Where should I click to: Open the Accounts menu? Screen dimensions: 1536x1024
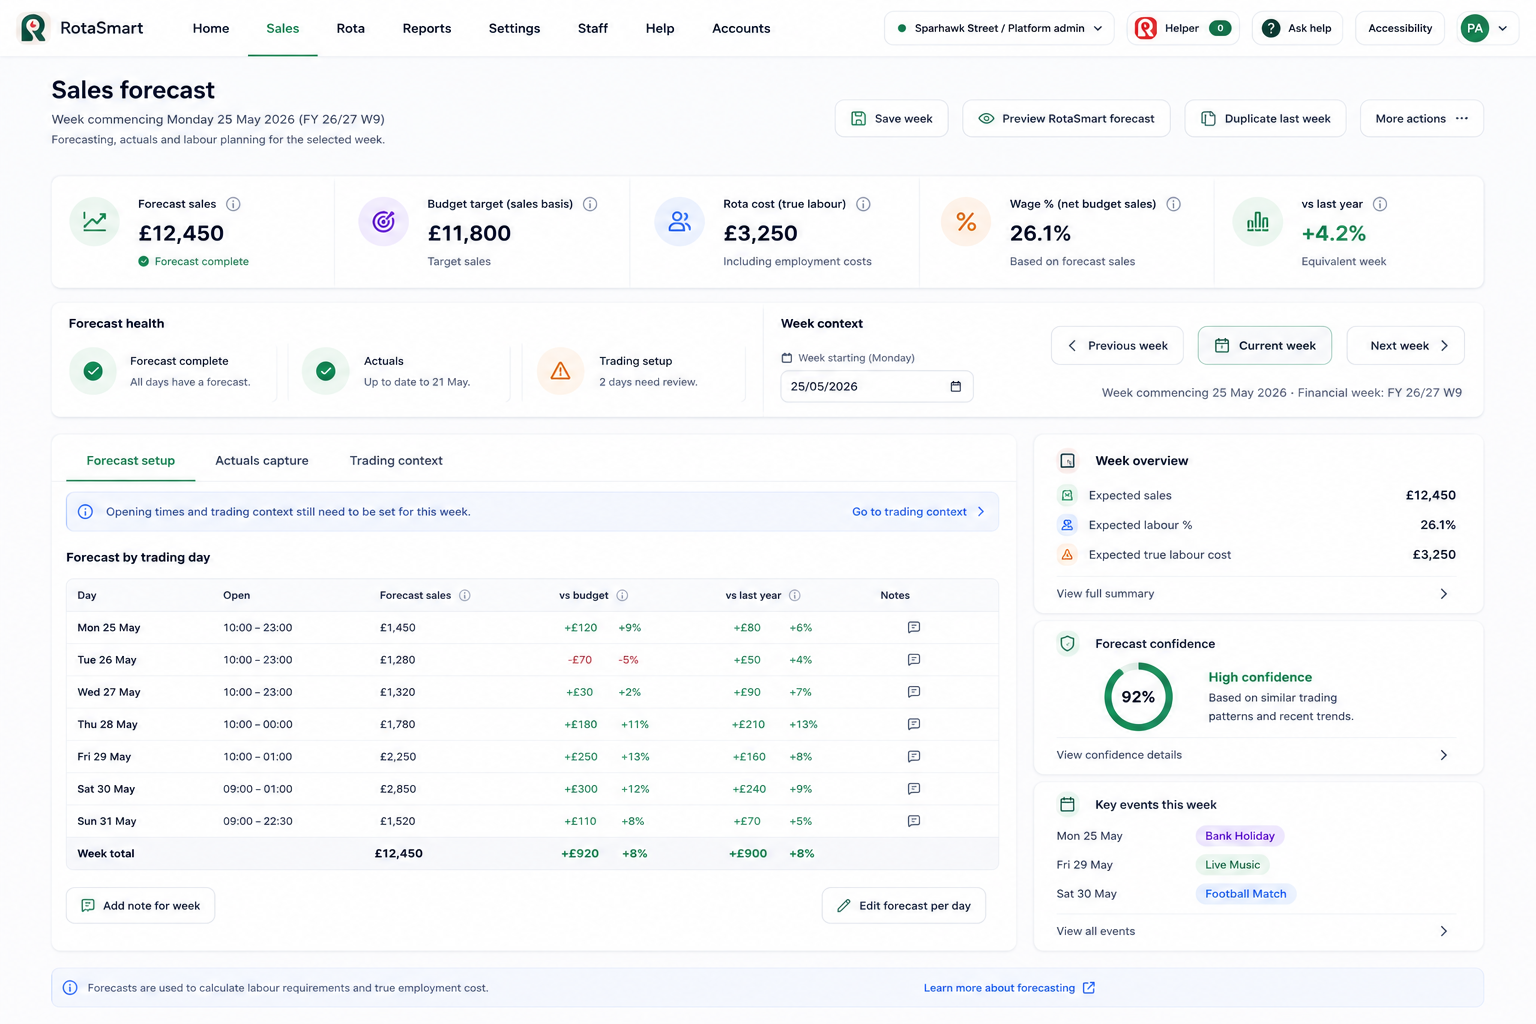[741, 28]
